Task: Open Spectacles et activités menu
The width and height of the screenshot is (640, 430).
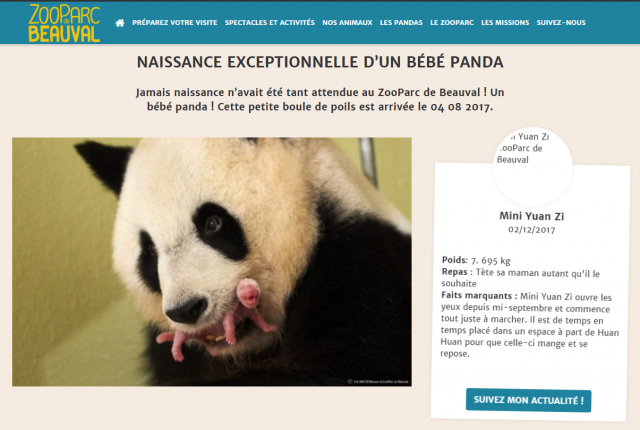Action: pos(270,23)
